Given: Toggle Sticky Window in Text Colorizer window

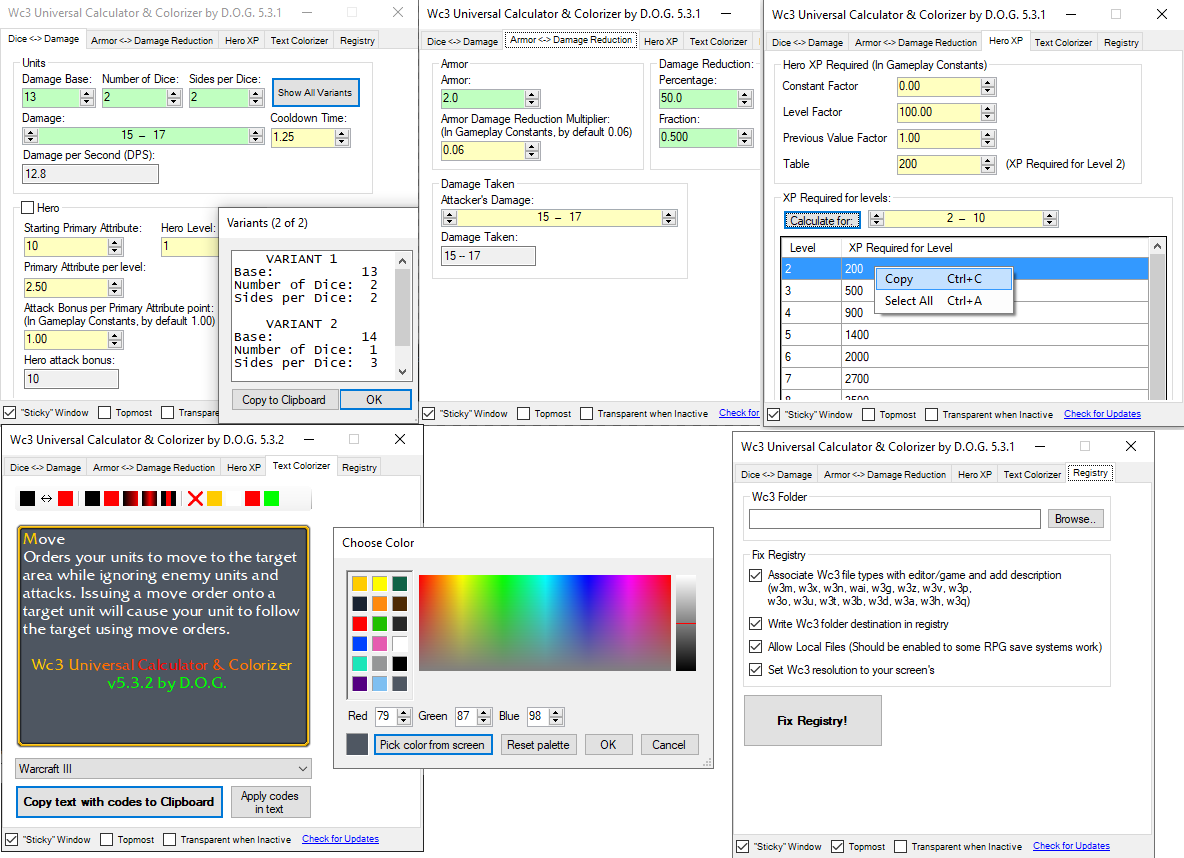Looking at the screenshot, I should (11, 839).
